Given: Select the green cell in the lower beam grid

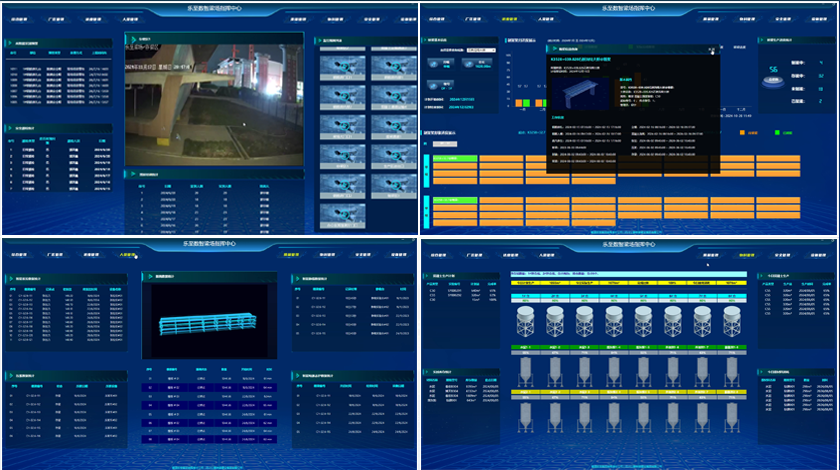Looking at the screenshot, I should pyautogui.click(x=455, y=200).
